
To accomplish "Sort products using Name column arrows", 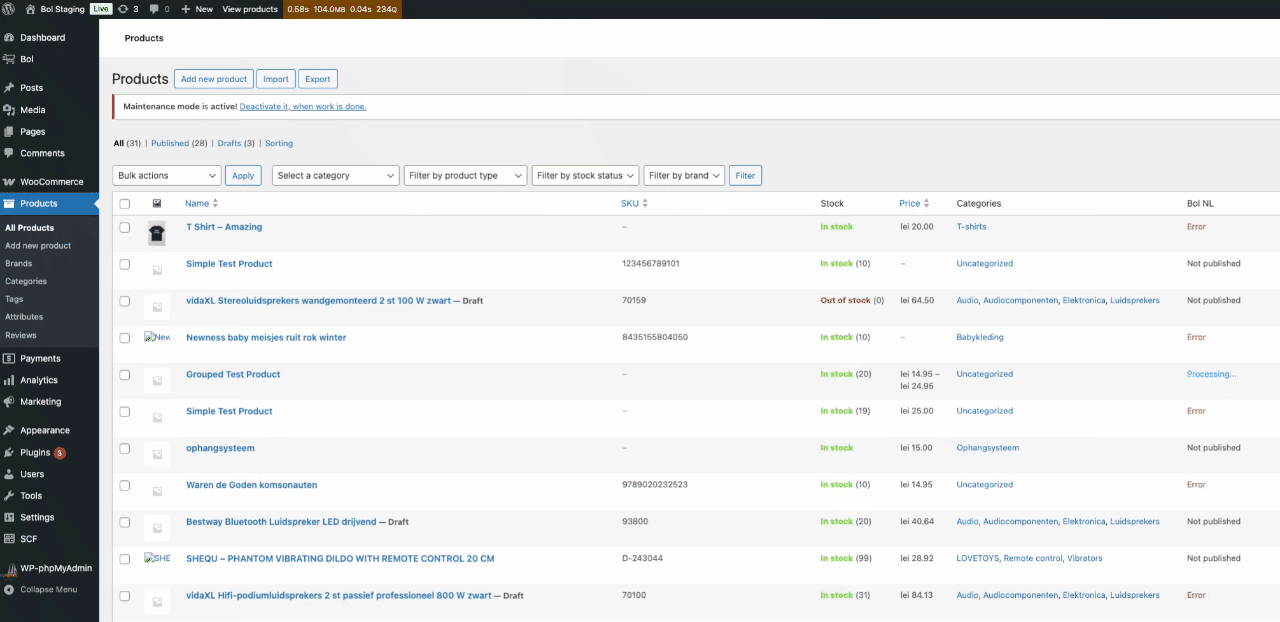I will coord(215,204).
